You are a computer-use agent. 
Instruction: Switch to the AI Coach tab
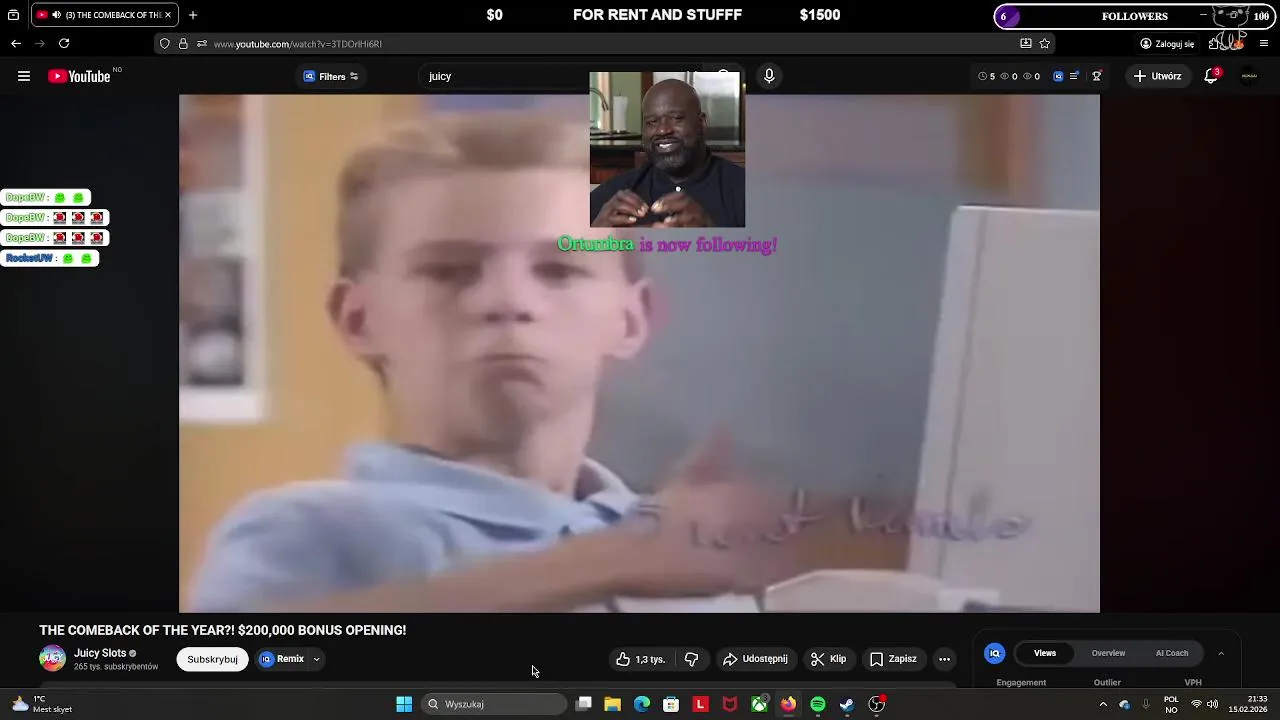[x=1172, y=653]
